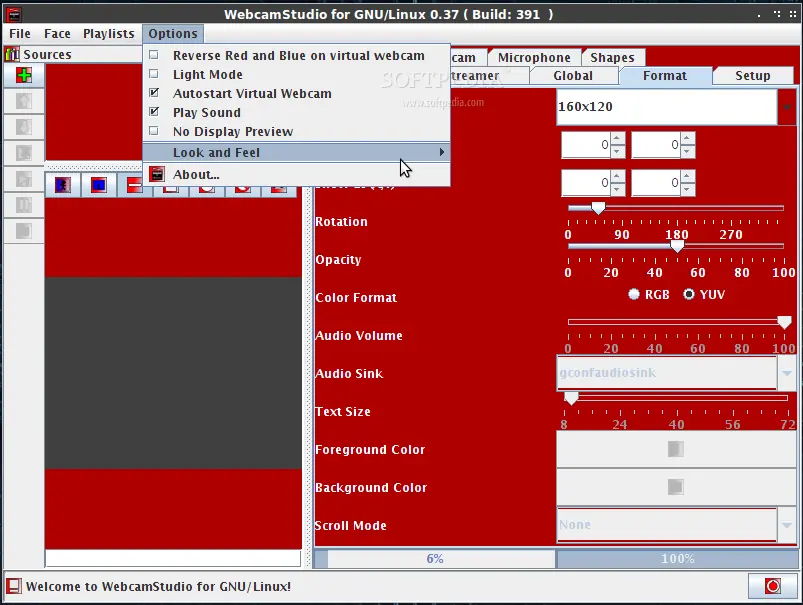This screenshot has height=605, width=803.
Task: Click the Rotation slider thumb
Action: pos(598,208)
